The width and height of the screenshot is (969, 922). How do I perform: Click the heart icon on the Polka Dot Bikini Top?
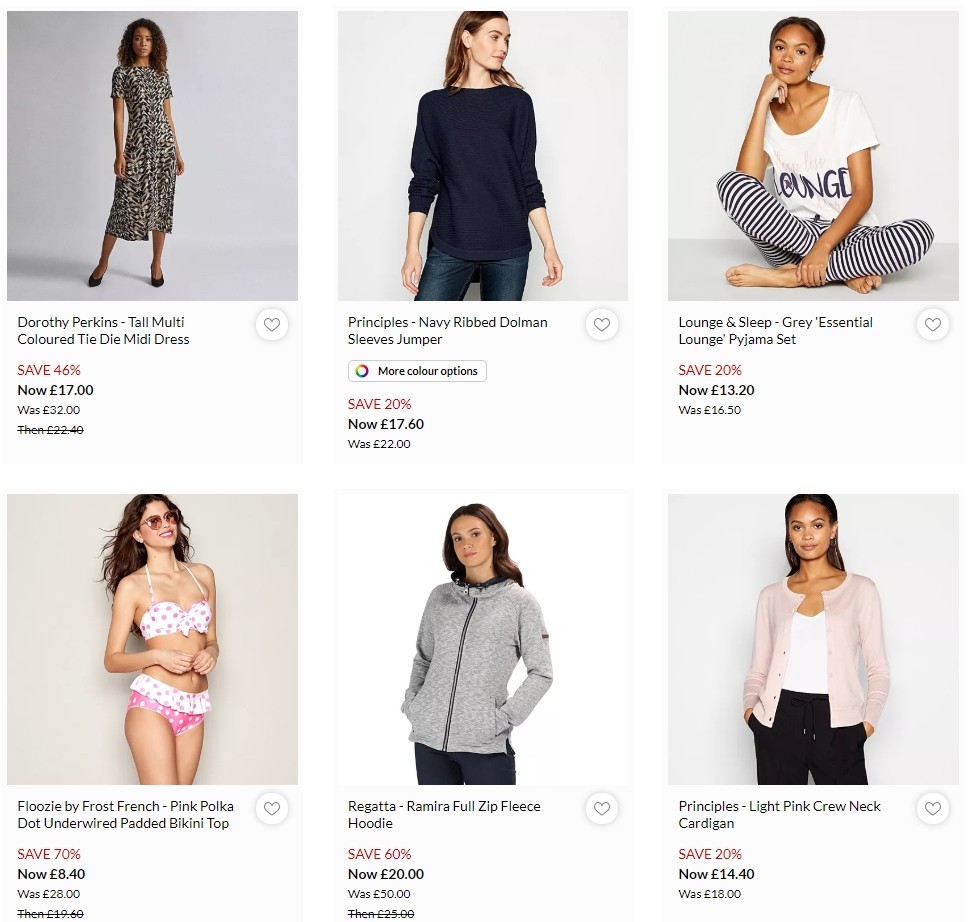271,808
